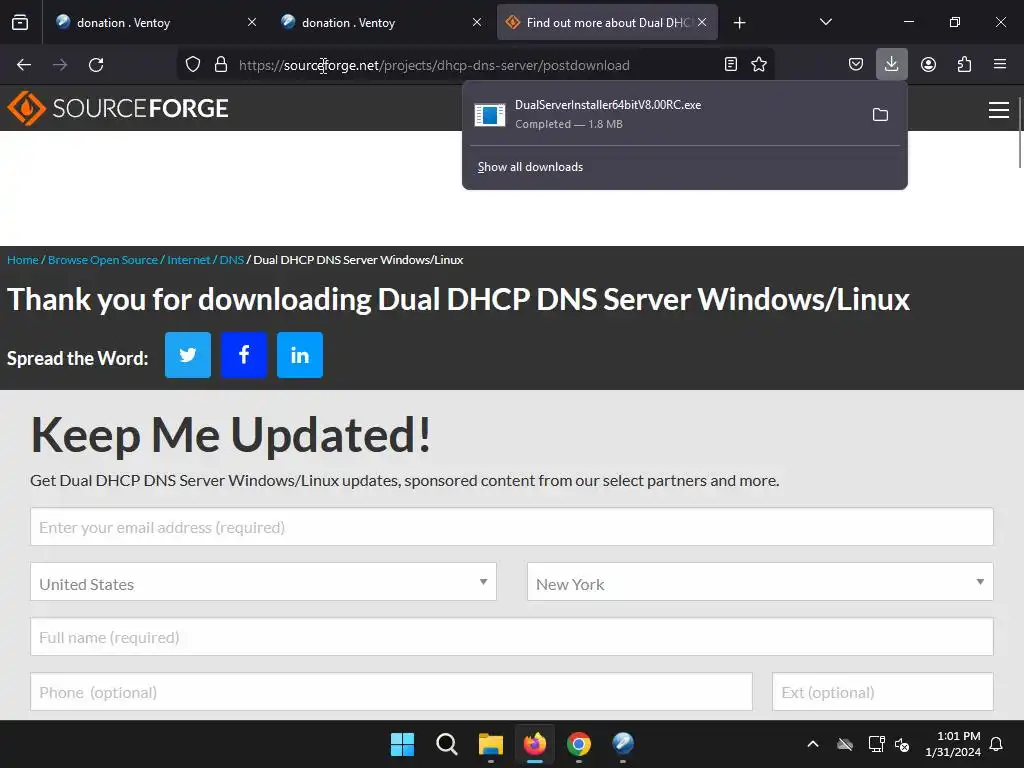Click Show all downloads

[x=530, y=167]
